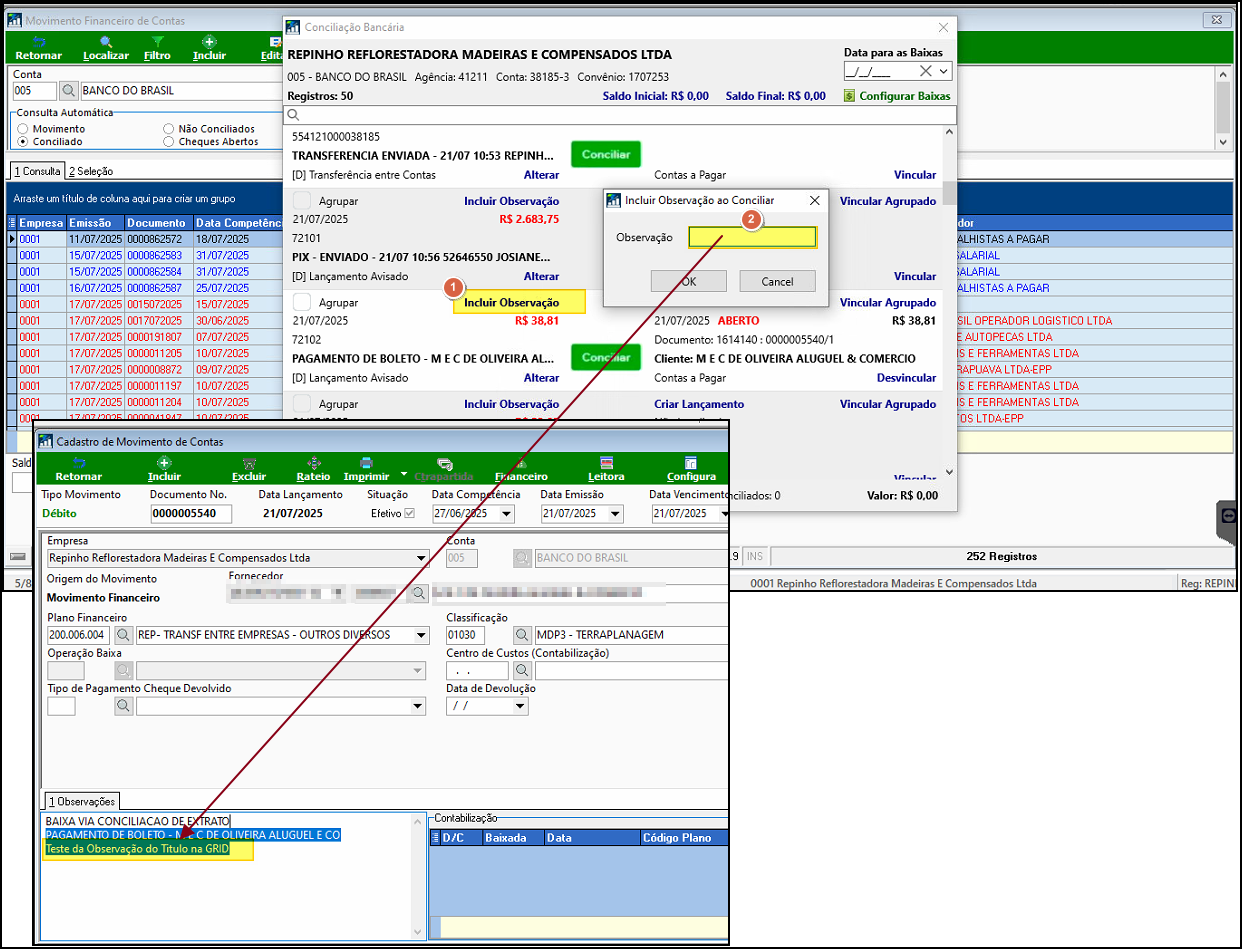Screen dimensions: 1242x949
Task: Open Leitora in Cadastro toolbar
Action: click(x=606, y=470)
